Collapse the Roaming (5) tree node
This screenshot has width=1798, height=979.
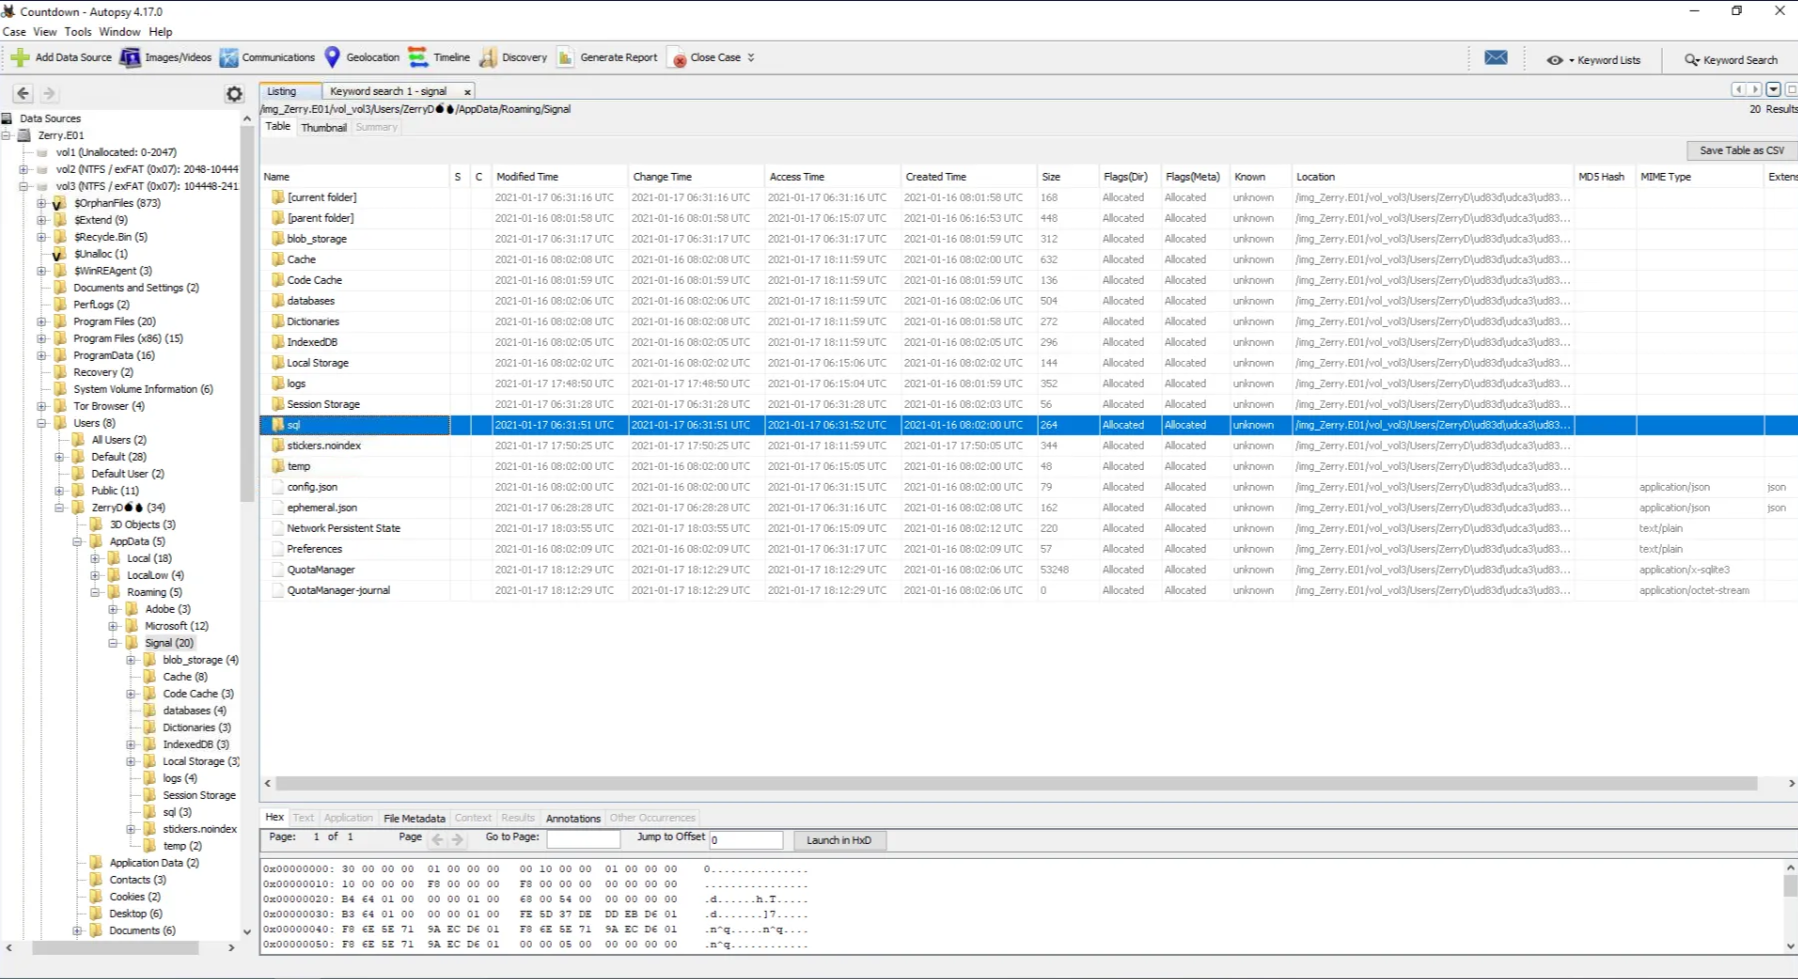[x=95, y=592]
